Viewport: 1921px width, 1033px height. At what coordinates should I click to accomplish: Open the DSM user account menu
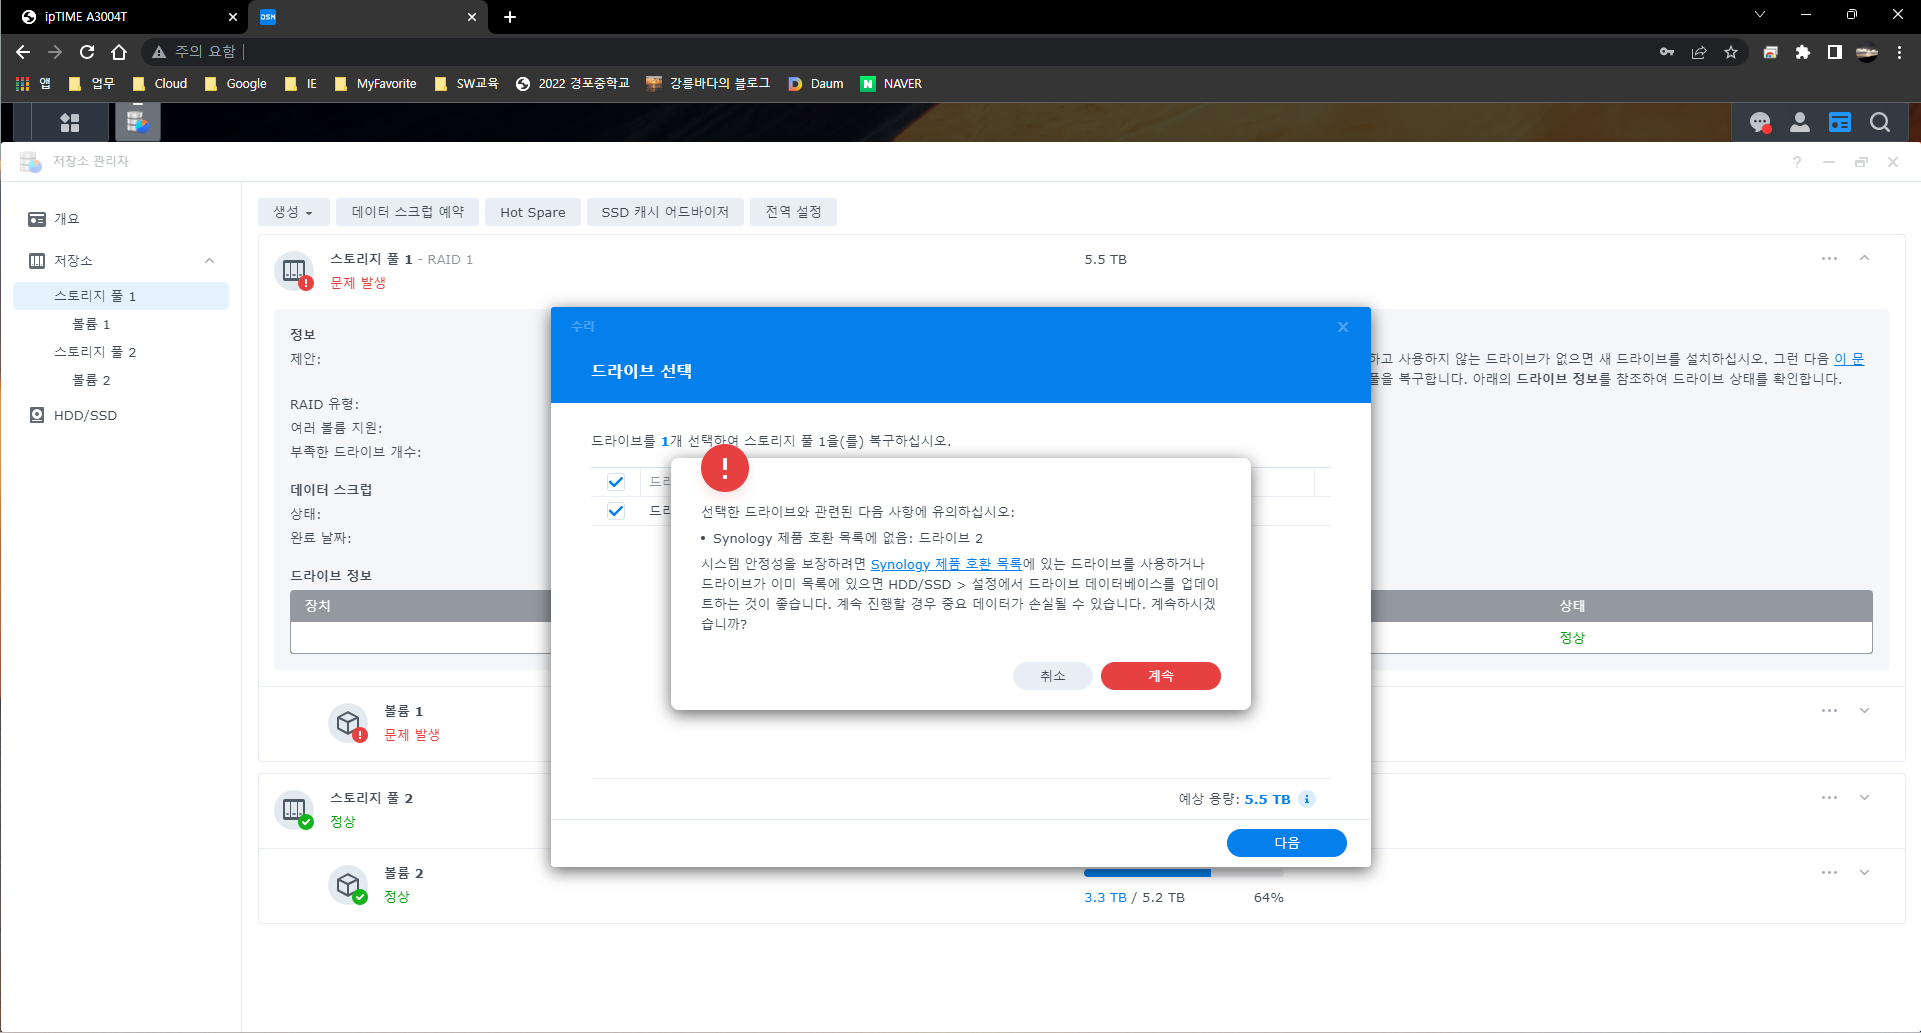tap(1800, 122)
